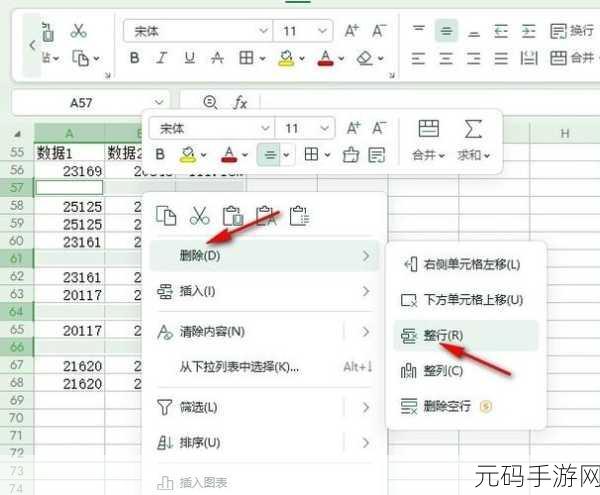Image resolution: width=600 pixels, height=495 pixels.
Task: Apply red font color in ribbon
Action: (x=325, y=58)
